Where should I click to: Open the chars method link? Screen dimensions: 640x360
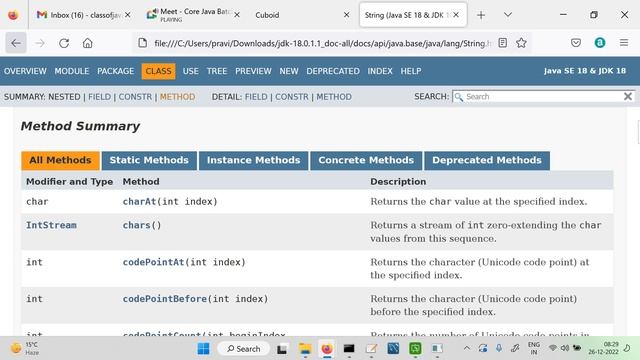click(136, 225)
